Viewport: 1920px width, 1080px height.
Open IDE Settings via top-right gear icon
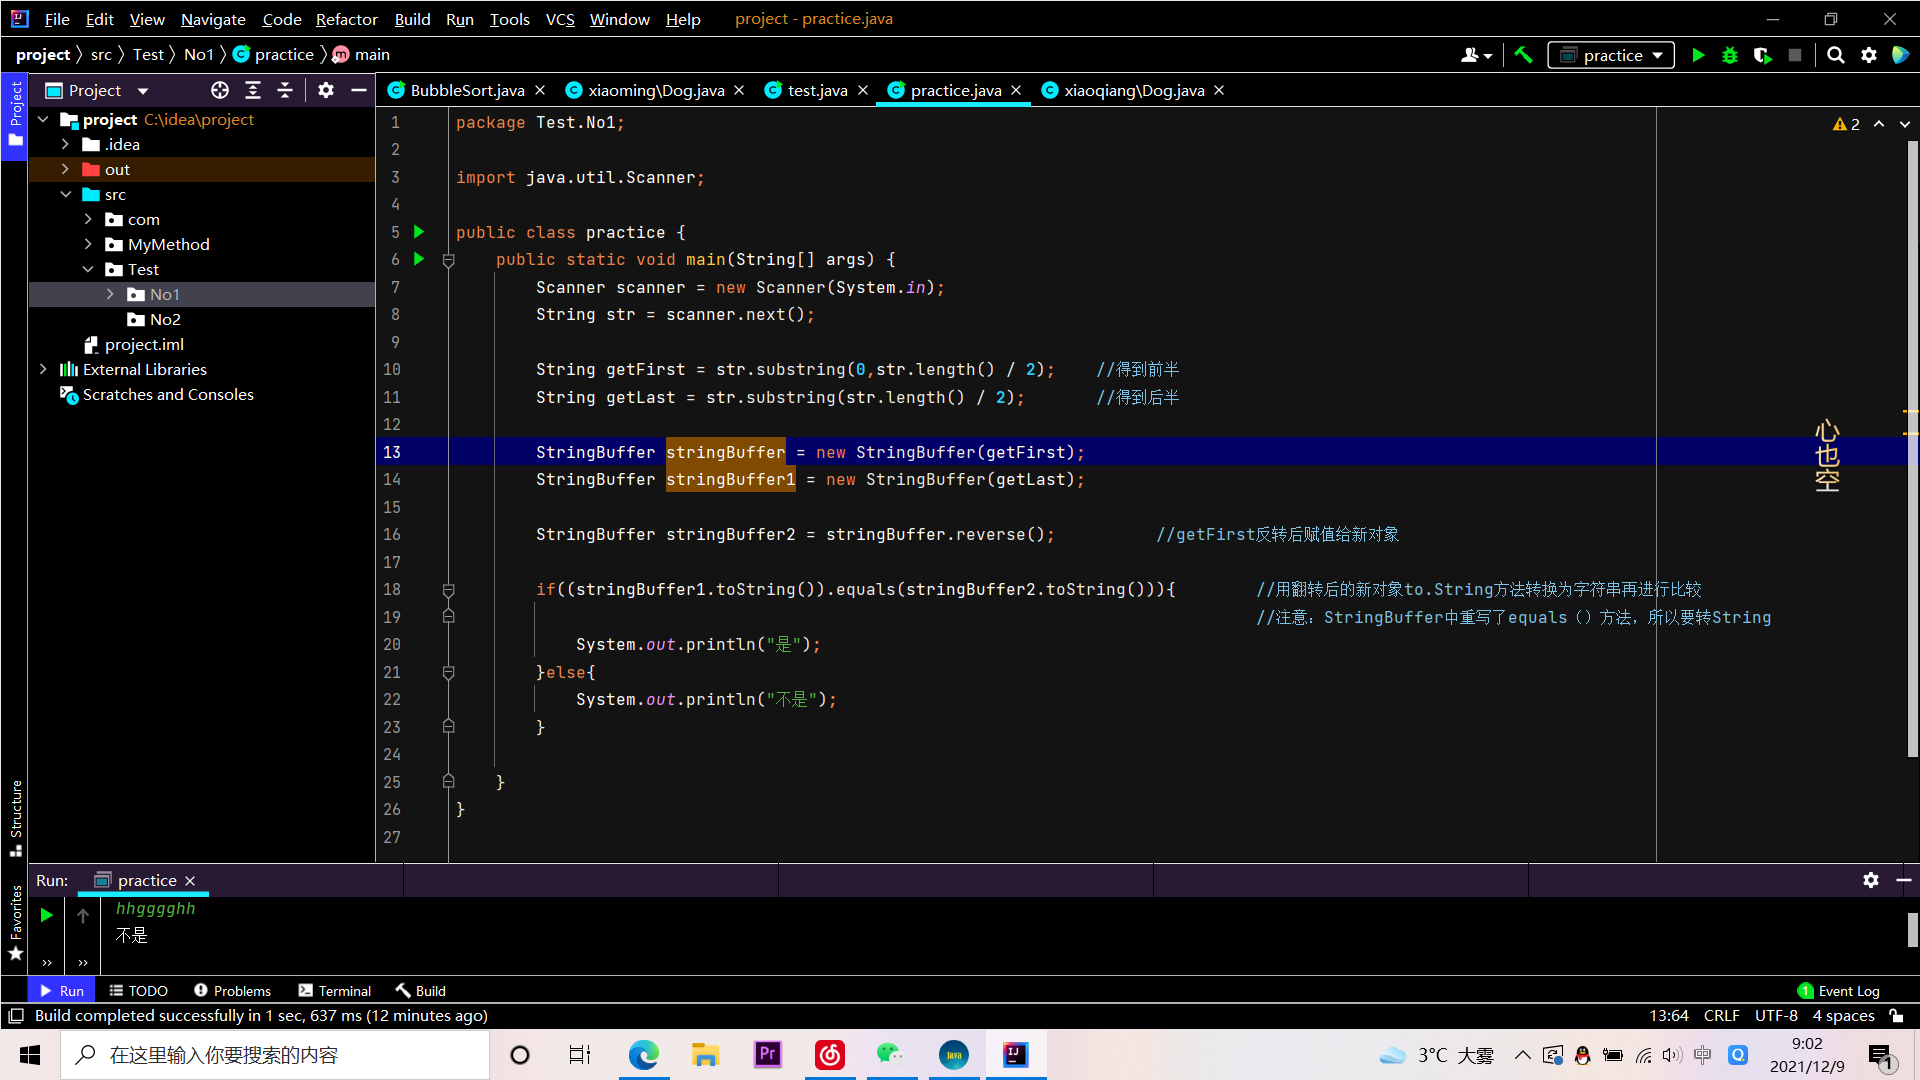[1869, 55]
